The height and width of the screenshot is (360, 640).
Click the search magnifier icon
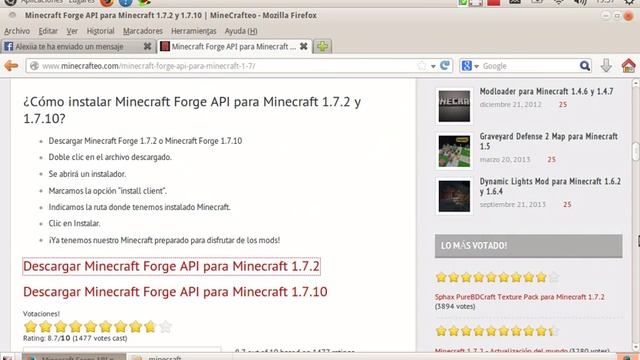coord(584,66)
